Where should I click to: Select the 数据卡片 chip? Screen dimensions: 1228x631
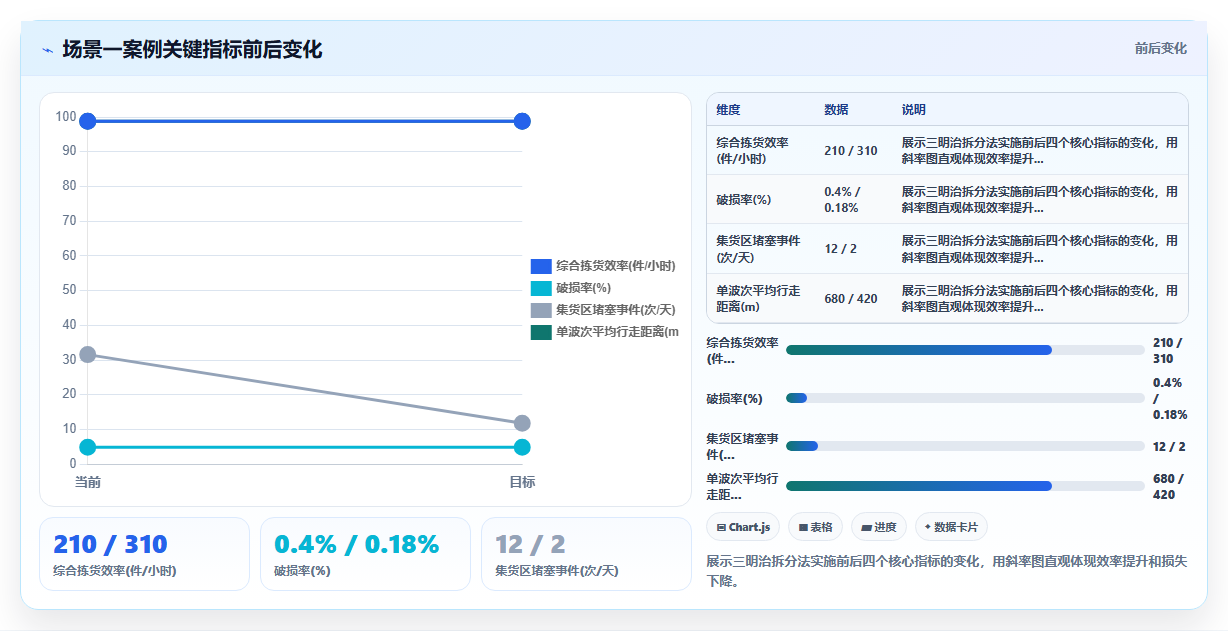point(951,527)
